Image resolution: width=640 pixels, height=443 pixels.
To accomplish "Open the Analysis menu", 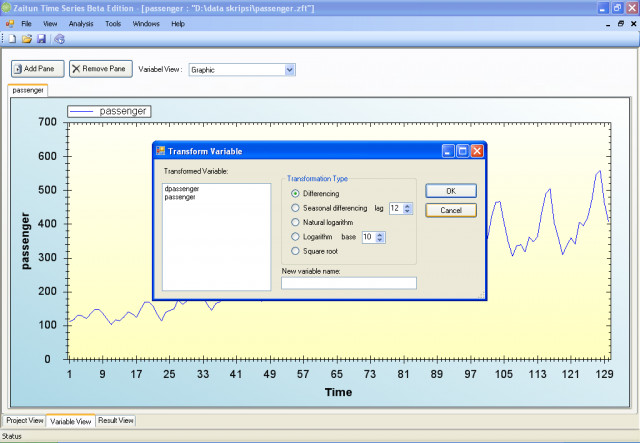I will [81, 24].
